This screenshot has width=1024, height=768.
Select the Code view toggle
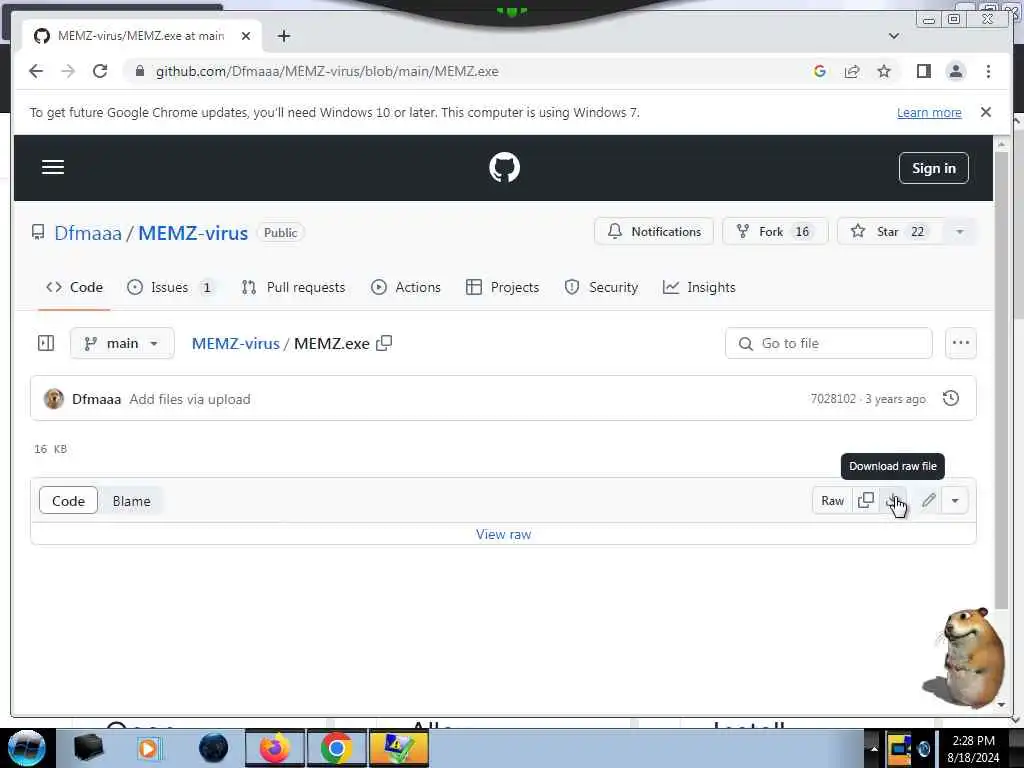click(69, 501)
